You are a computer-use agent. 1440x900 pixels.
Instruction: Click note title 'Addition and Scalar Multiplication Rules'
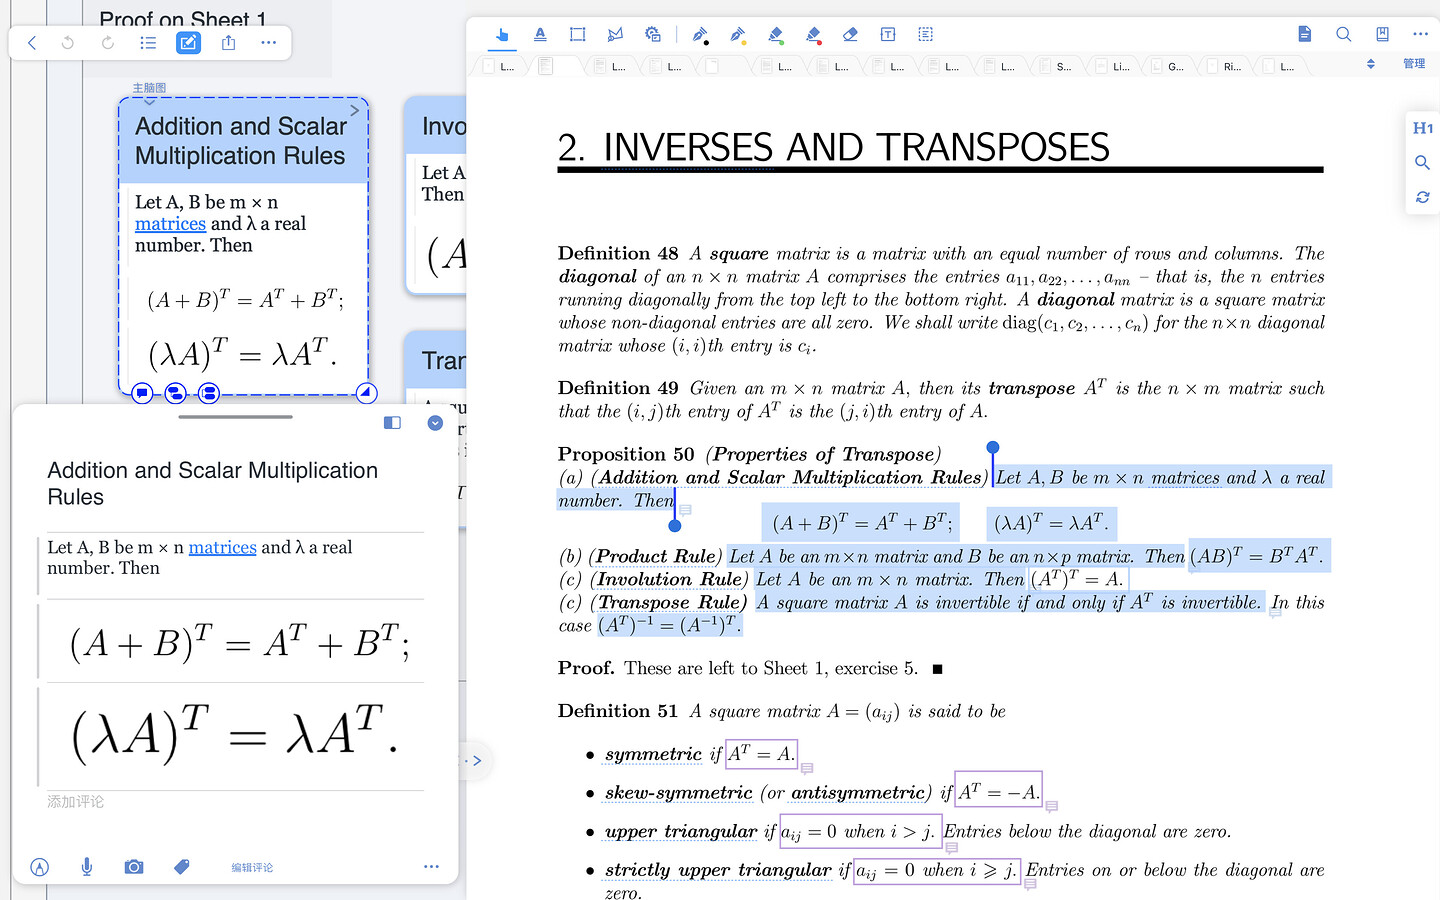coord(212,484)
